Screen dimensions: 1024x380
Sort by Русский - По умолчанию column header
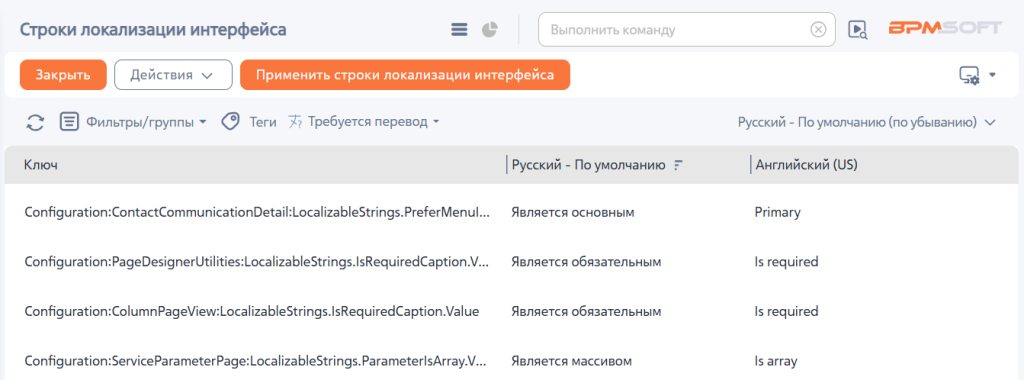(x=588, y=166)
